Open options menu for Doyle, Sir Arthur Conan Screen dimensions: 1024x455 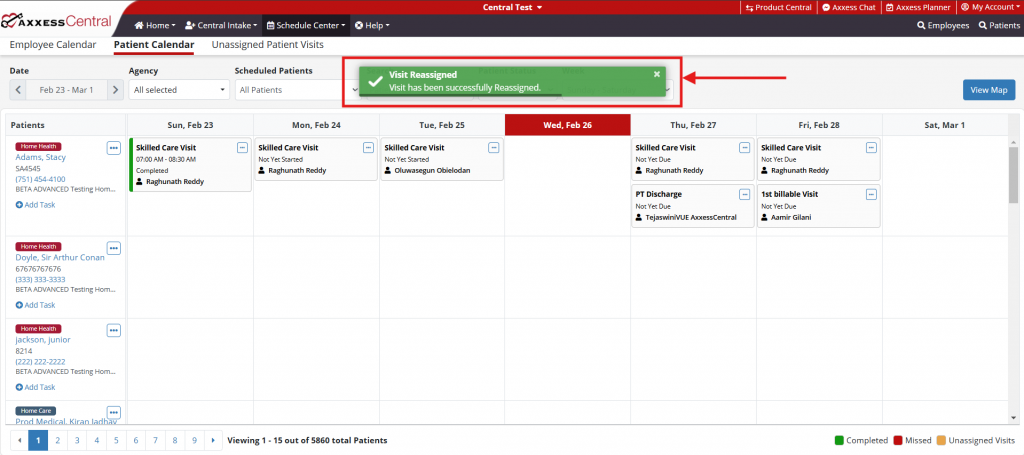(x=114, y=248)
